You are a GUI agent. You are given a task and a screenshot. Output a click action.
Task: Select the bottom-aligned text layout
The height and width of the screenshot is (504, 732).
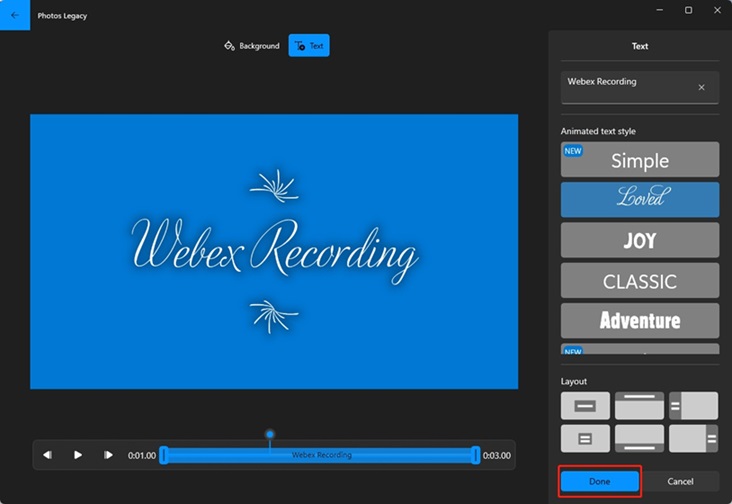[x=640, y=438]
